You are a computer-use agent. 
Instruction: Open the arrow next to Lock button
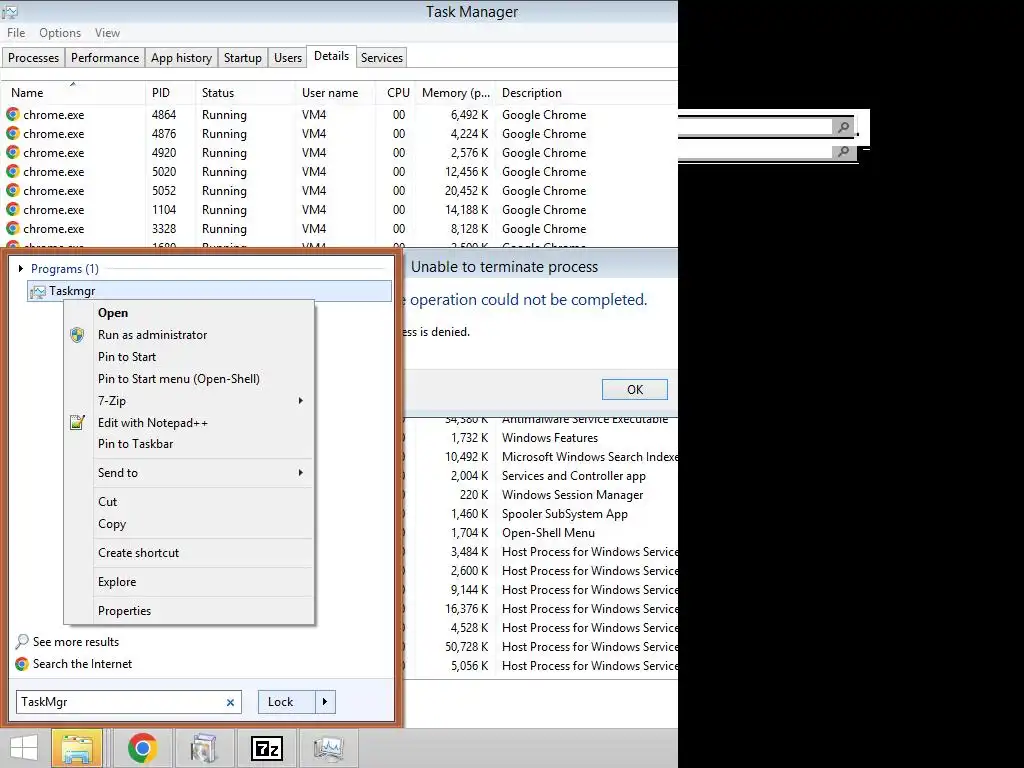click(x=325, y=702)
